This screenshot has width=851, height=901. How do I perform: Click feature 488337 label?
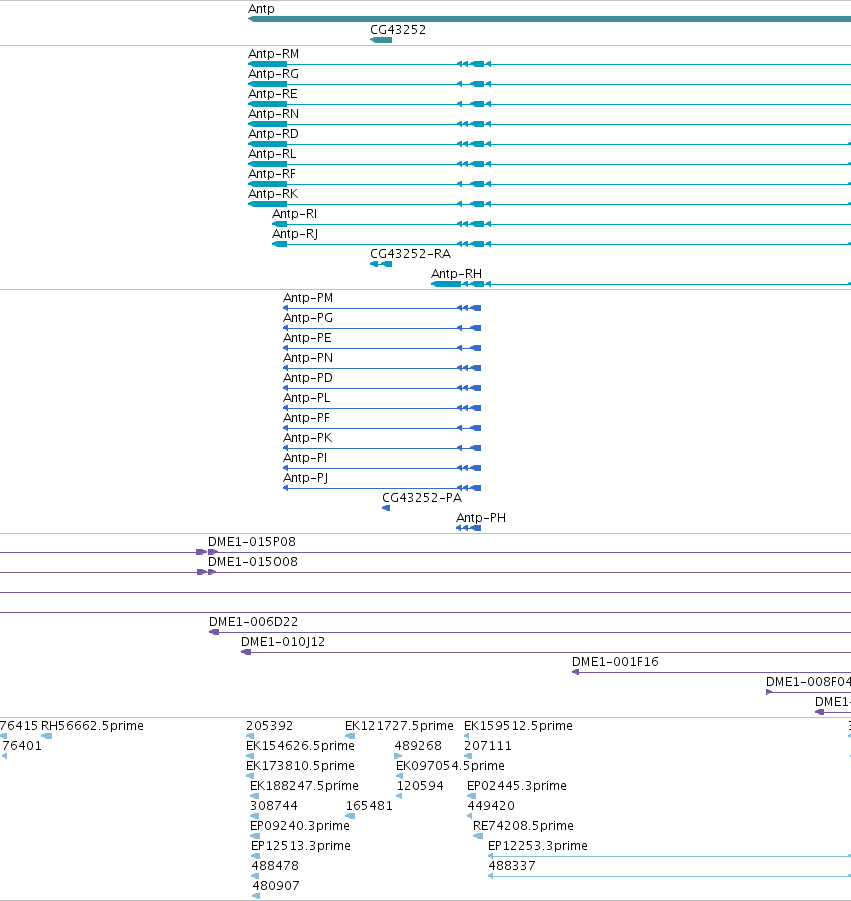click(x=511, y=865)
